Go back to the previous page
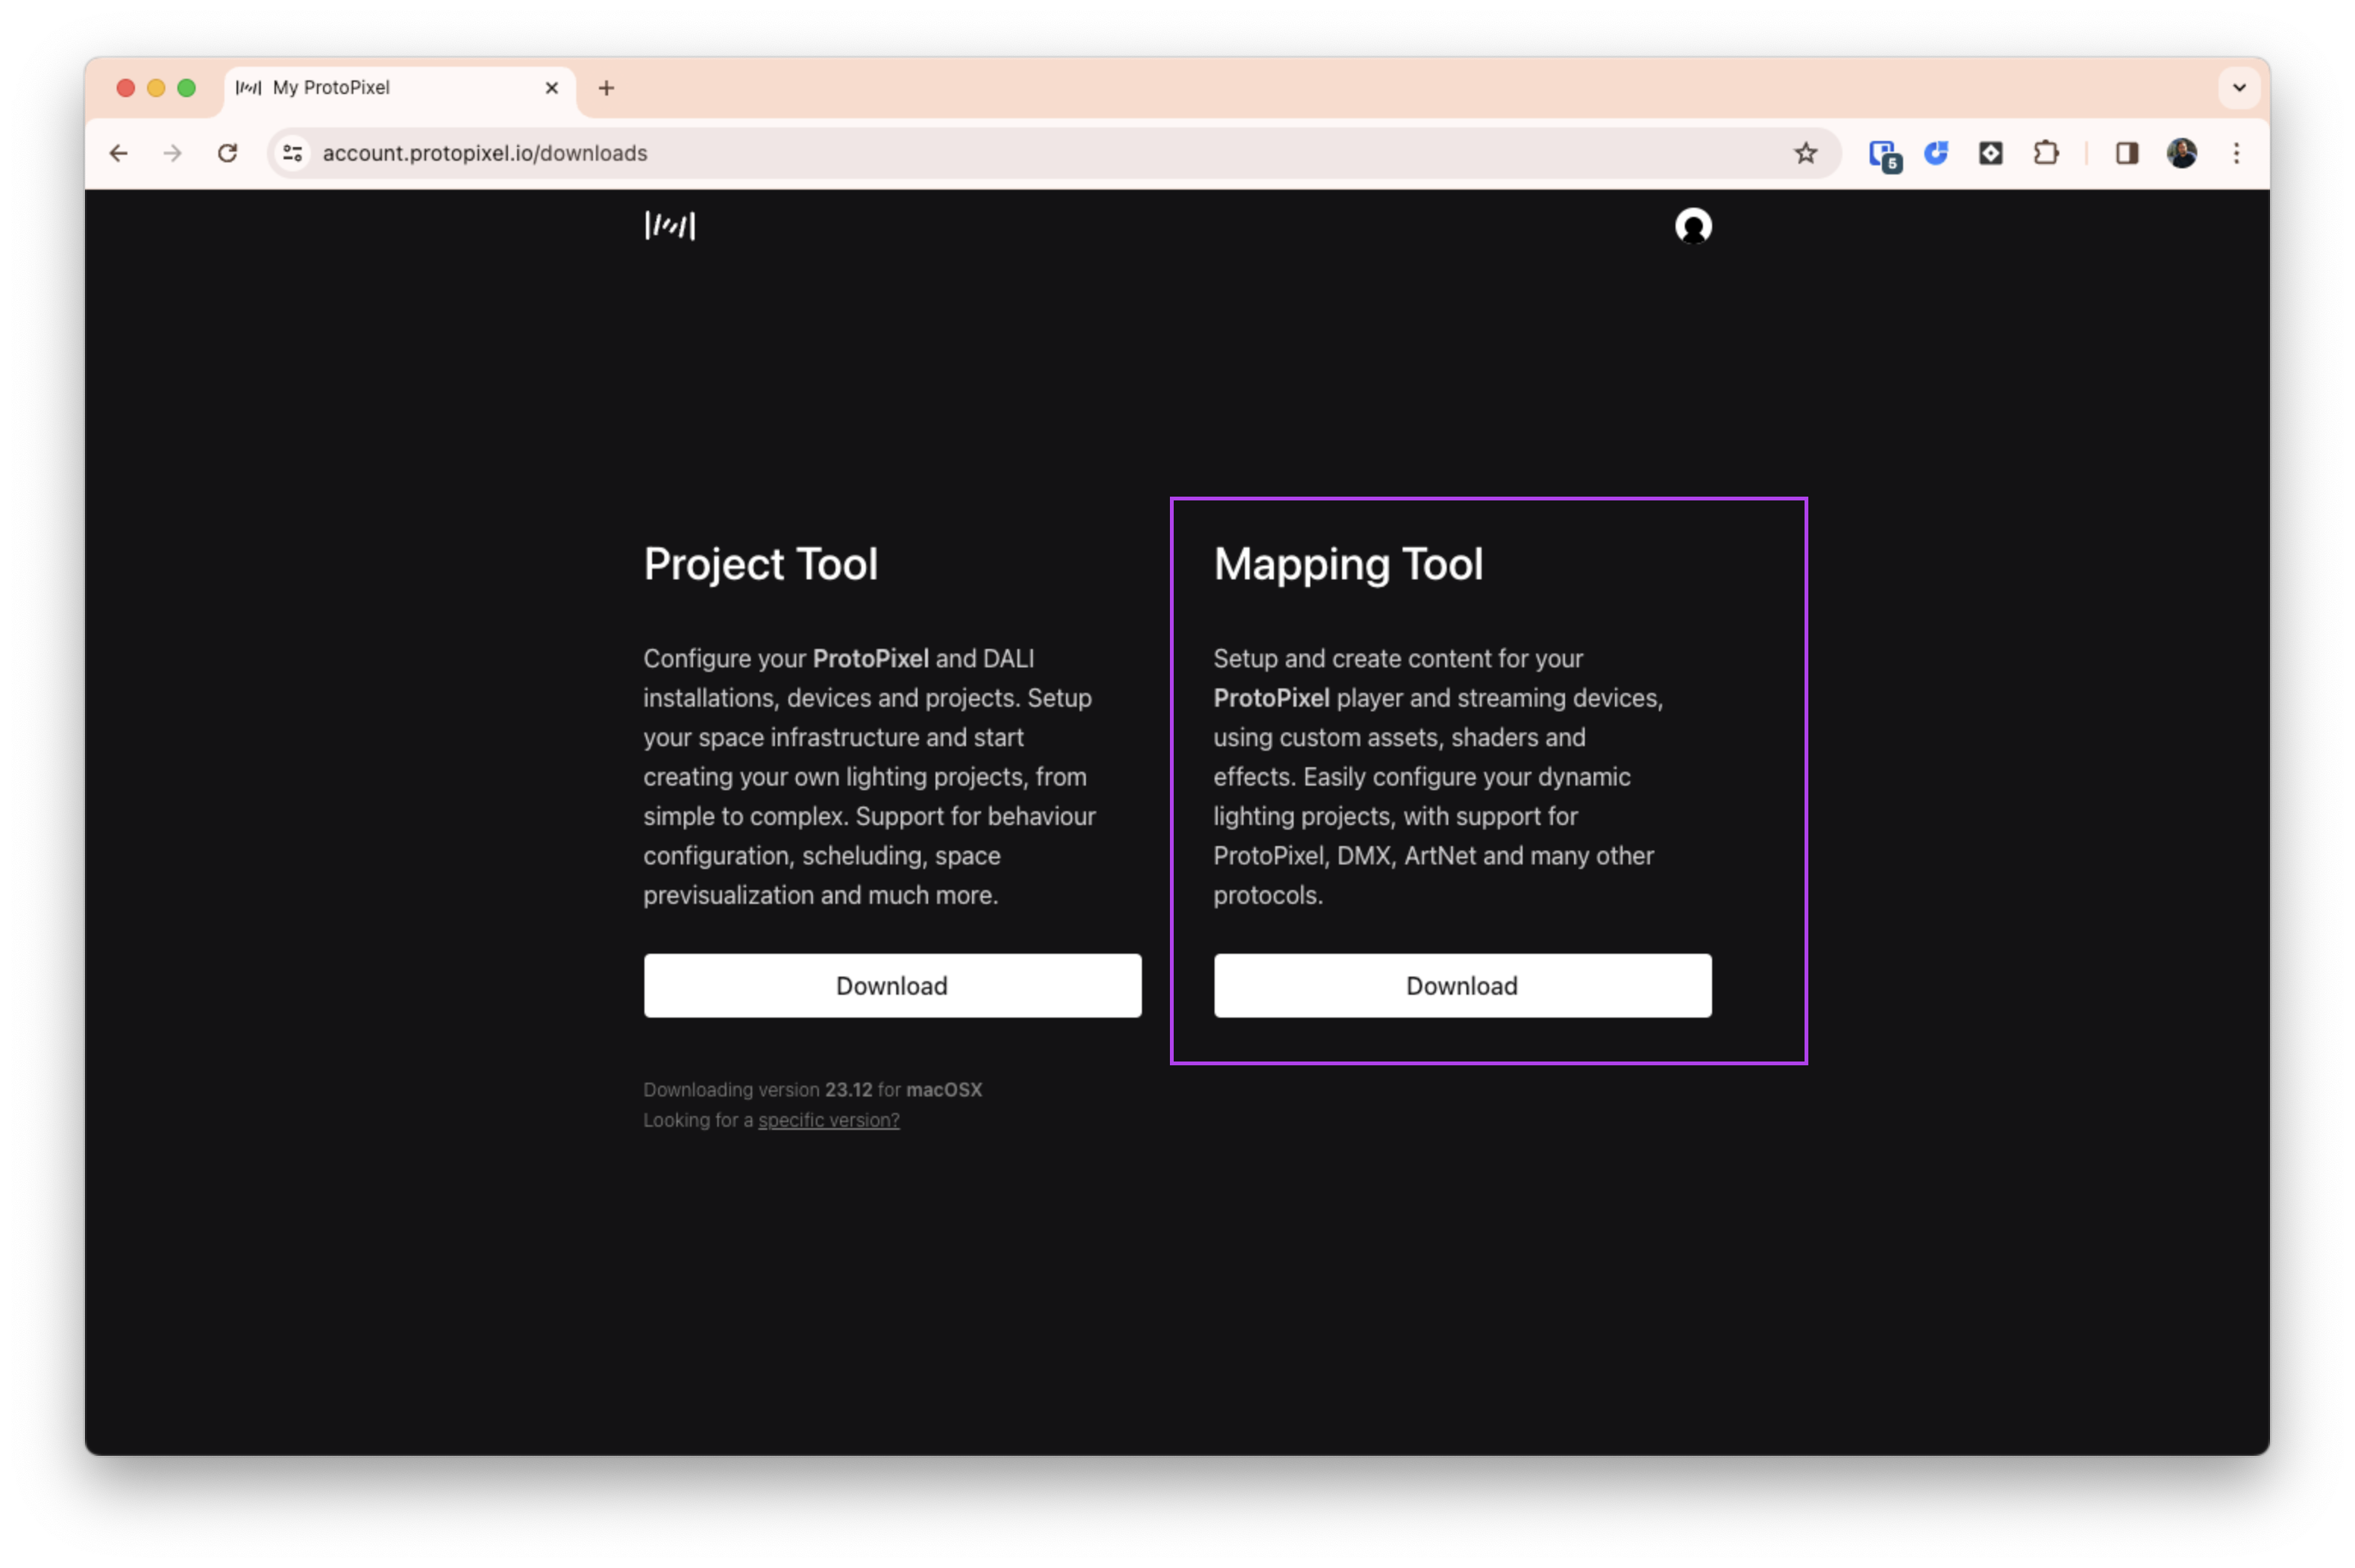 [119, 153]
